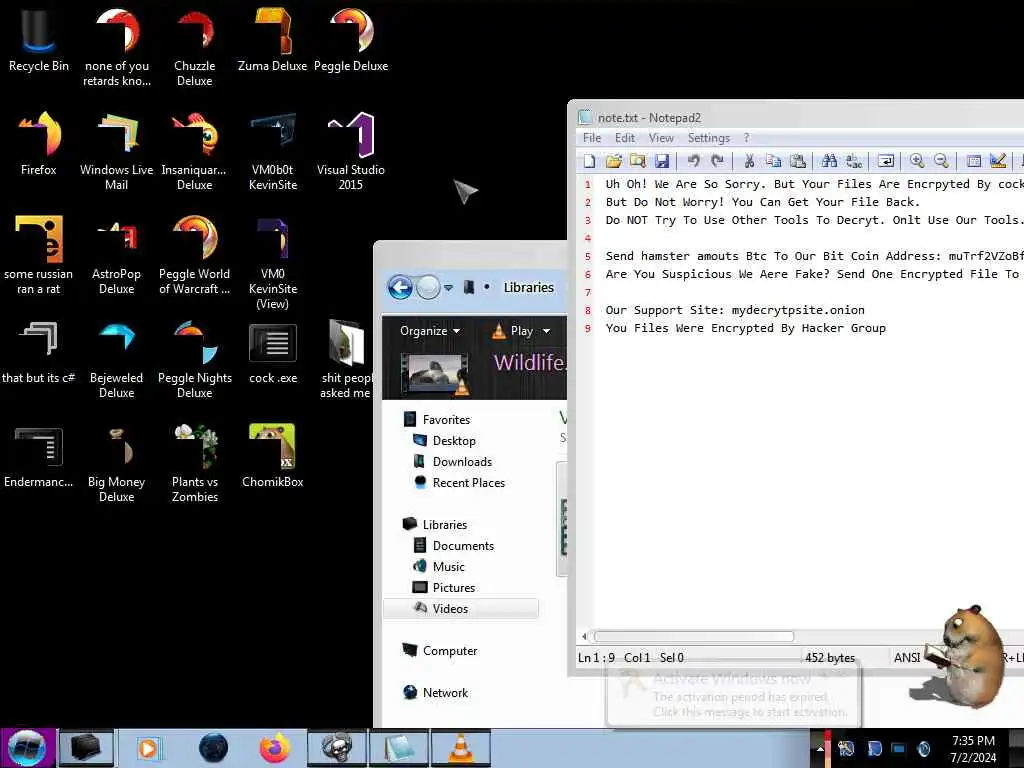1024x768 pixels.
Task: Show hidden tray icons arrow
Action: click(820, 748)
